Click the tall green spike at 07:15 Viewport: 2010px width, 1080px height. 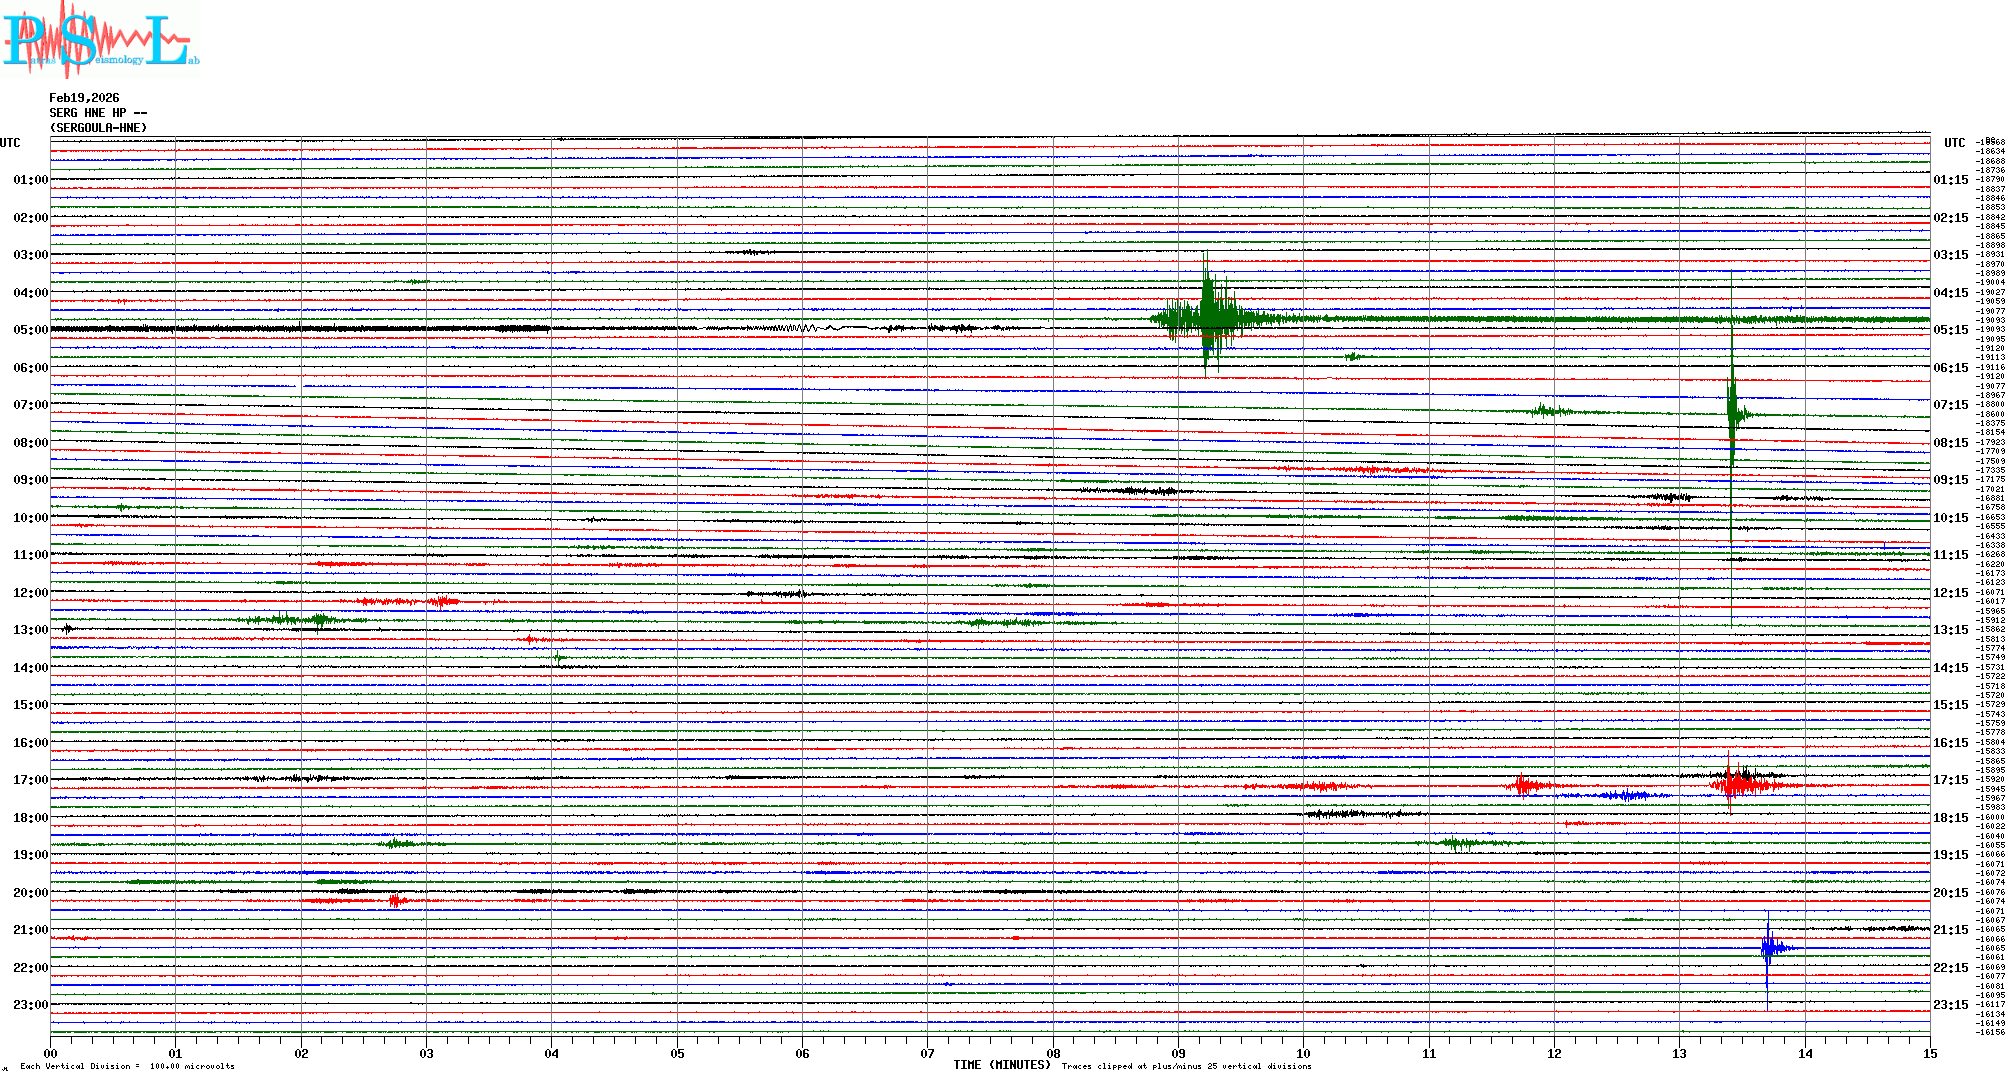(1733, 412)
